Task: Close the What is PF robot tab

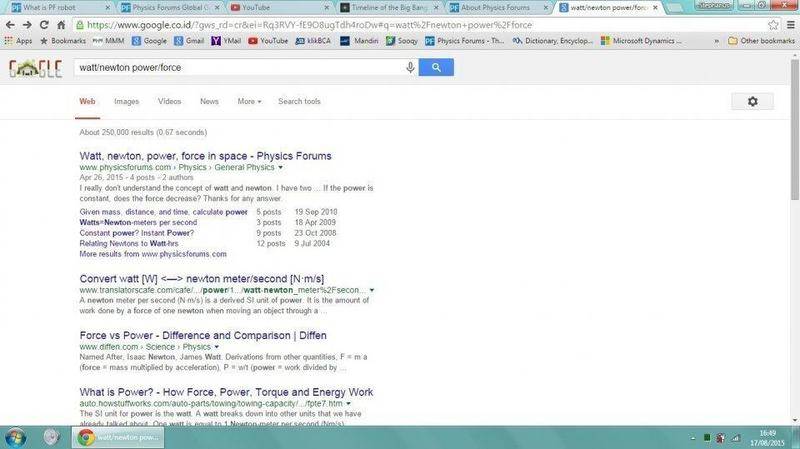Action: (108, 8)
